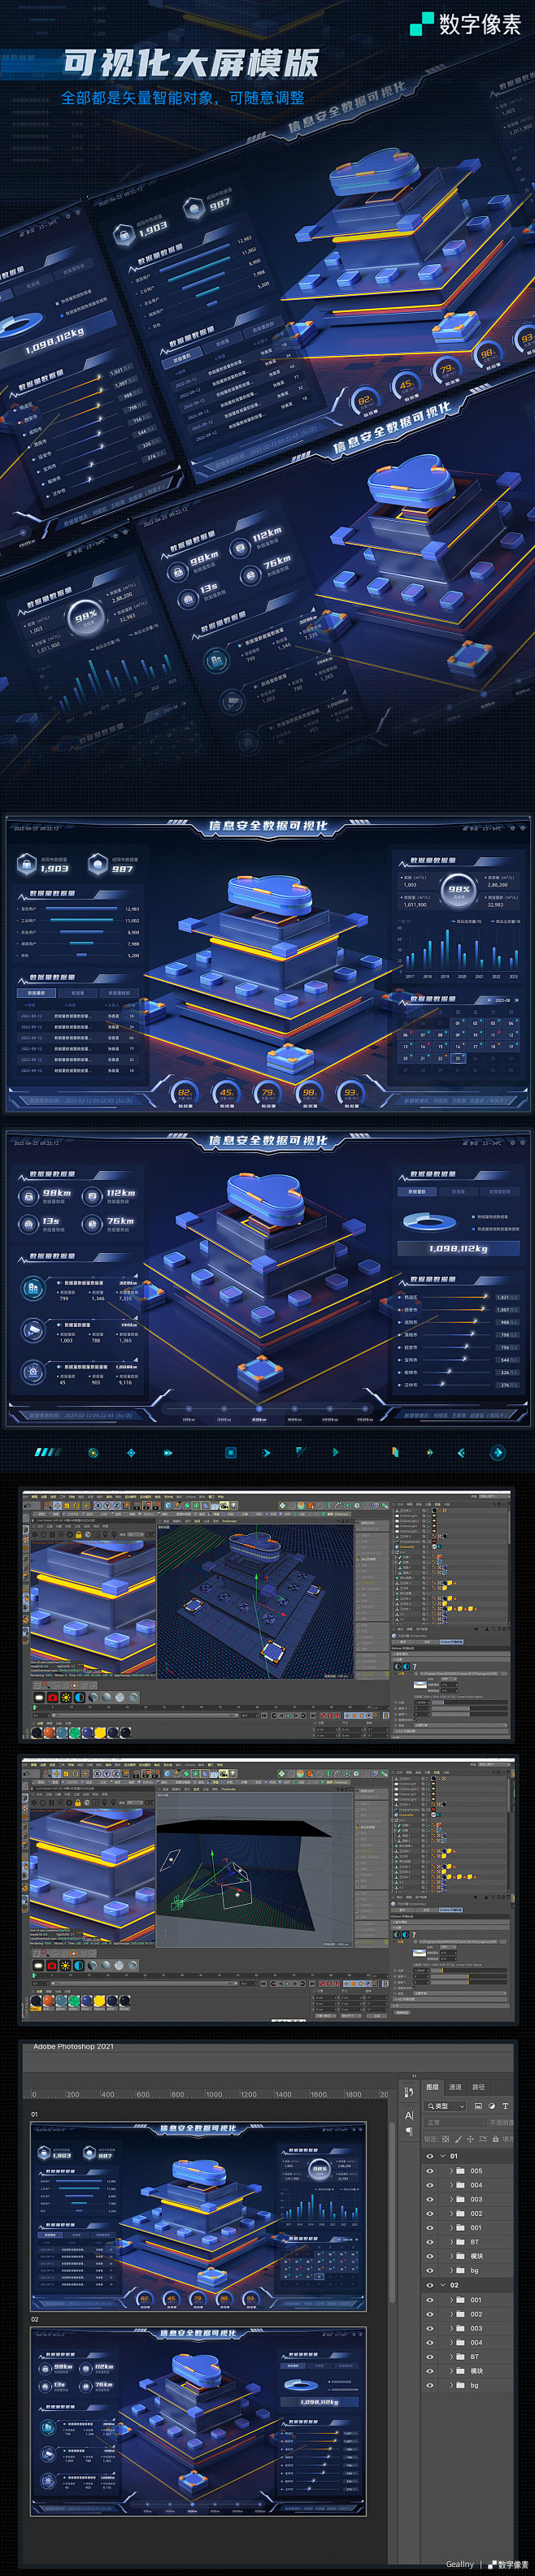535x2576 pixels.
Task: Collapse the panel dock with double arrows
Action: tap(414, 2075)
